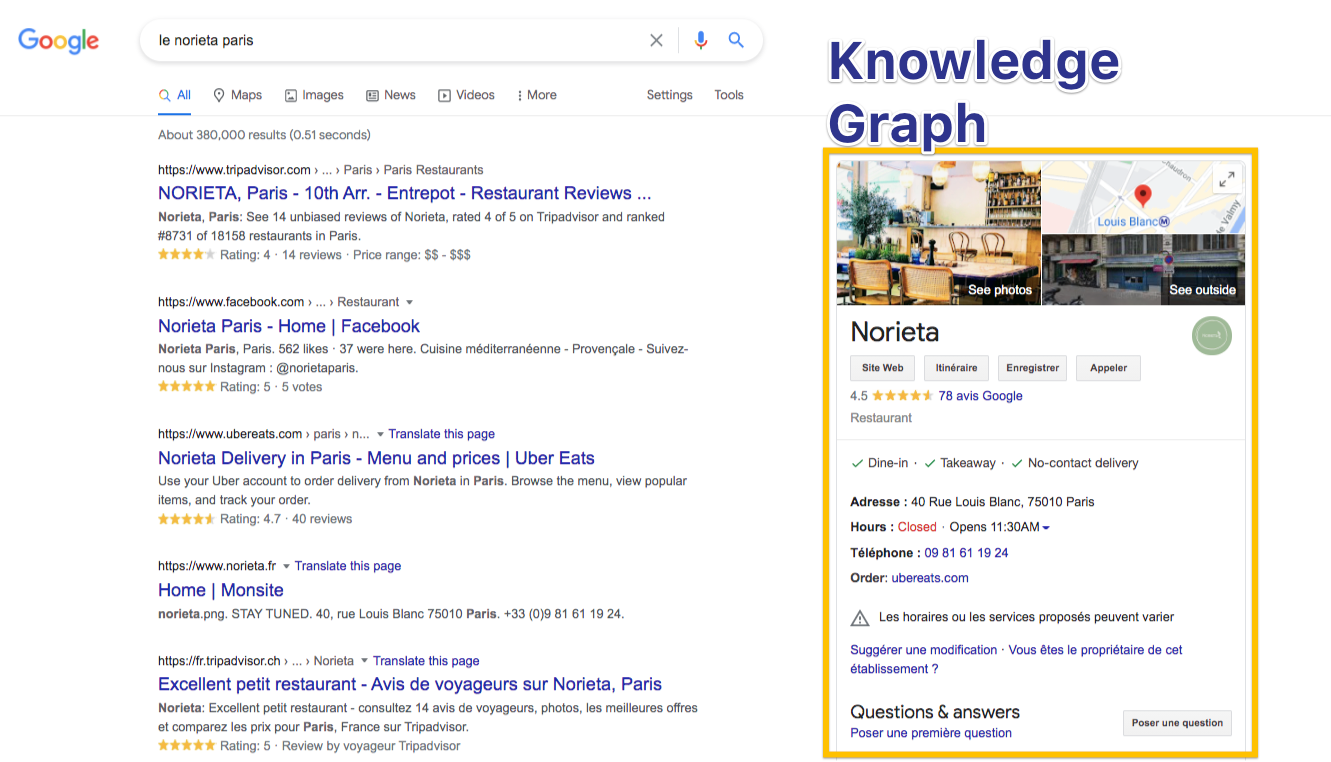Click the Google logo
Viewport: 1331px width, 762px height.
click(x=59, y=41)
